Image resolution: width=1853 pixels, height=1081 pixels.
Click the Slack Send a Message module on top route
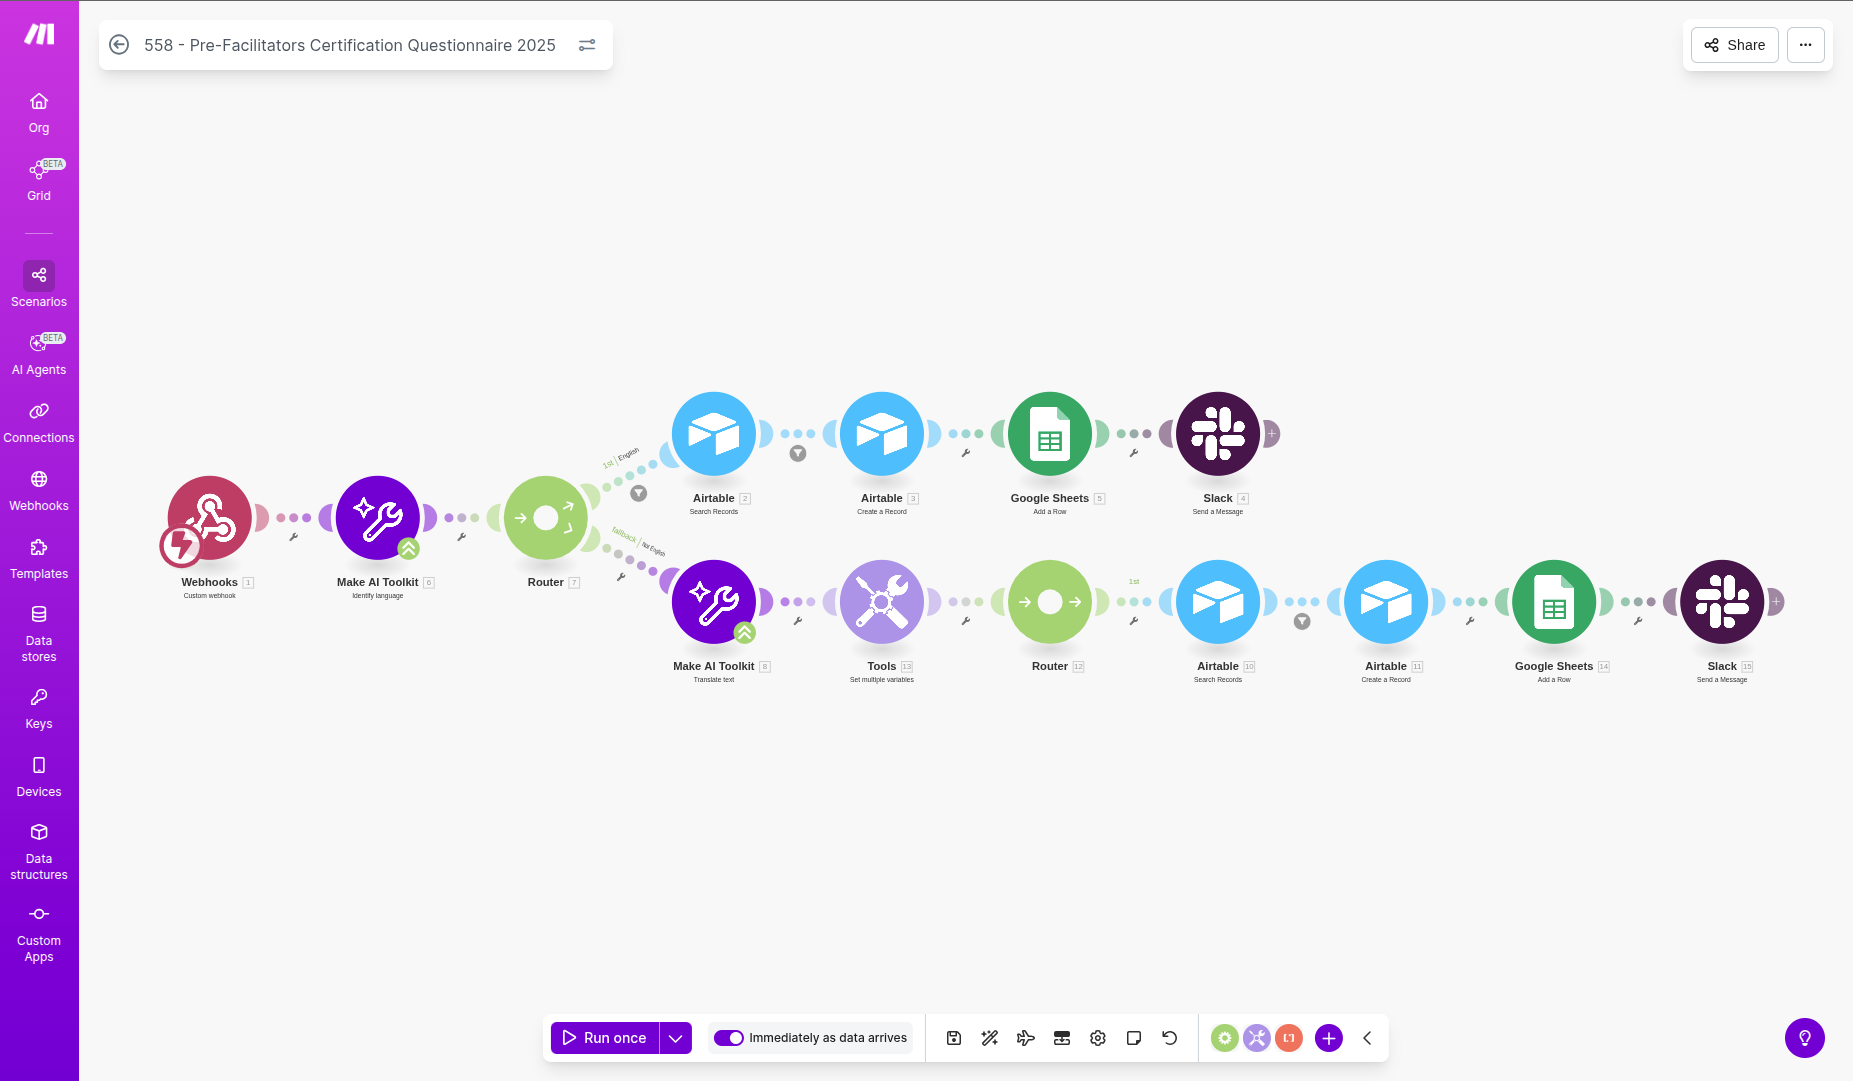1218,434
